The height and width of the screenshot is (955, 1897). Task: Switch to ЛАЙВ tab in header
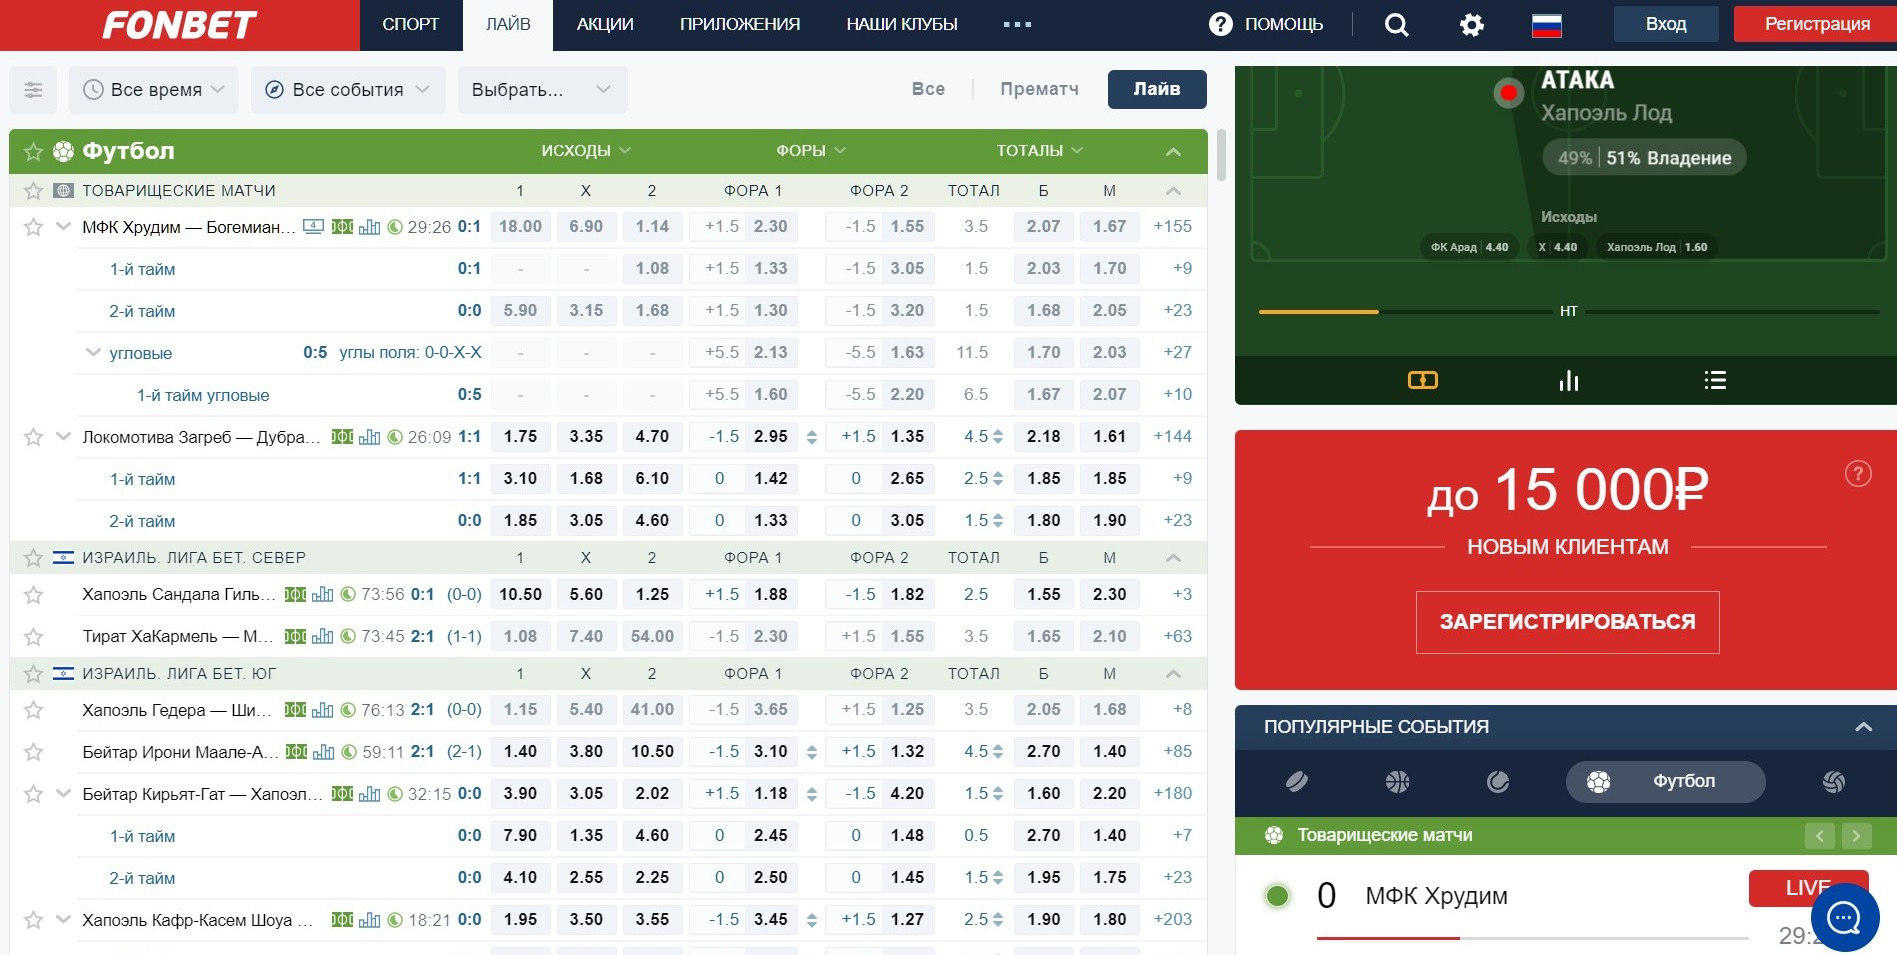508,25
